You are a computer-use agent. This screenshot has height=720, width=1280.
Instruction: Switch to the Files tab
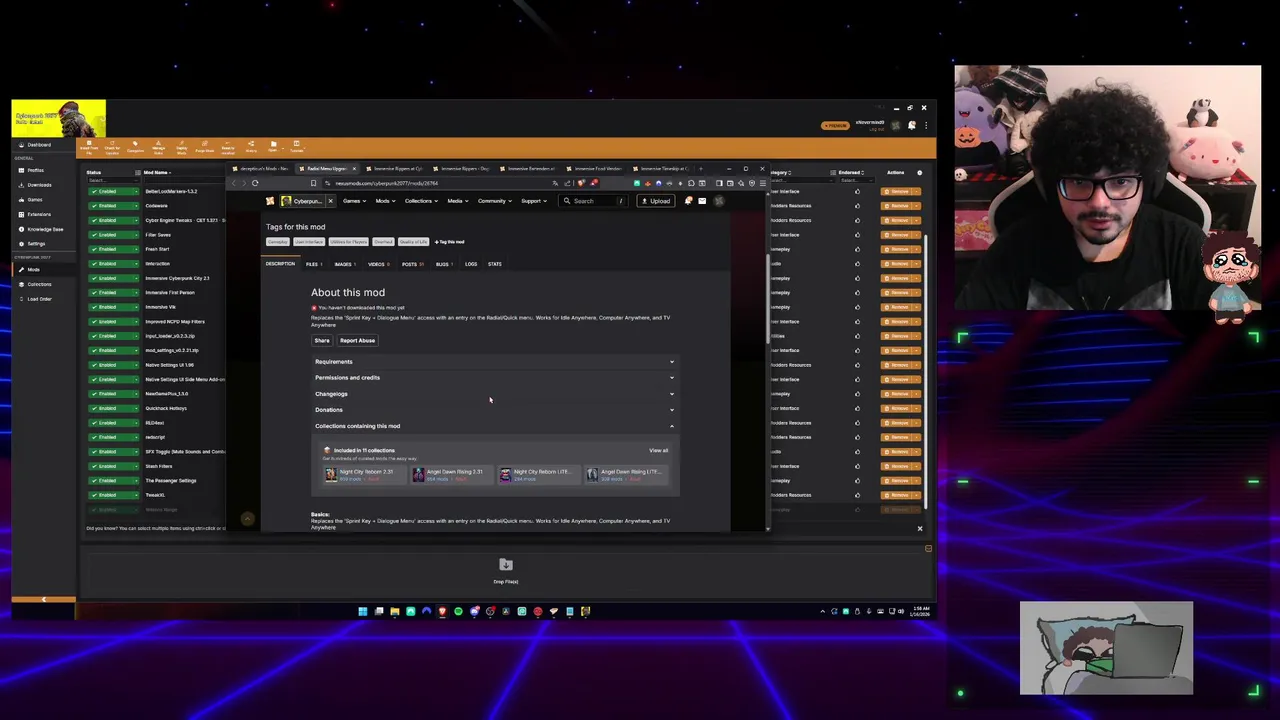313,264
